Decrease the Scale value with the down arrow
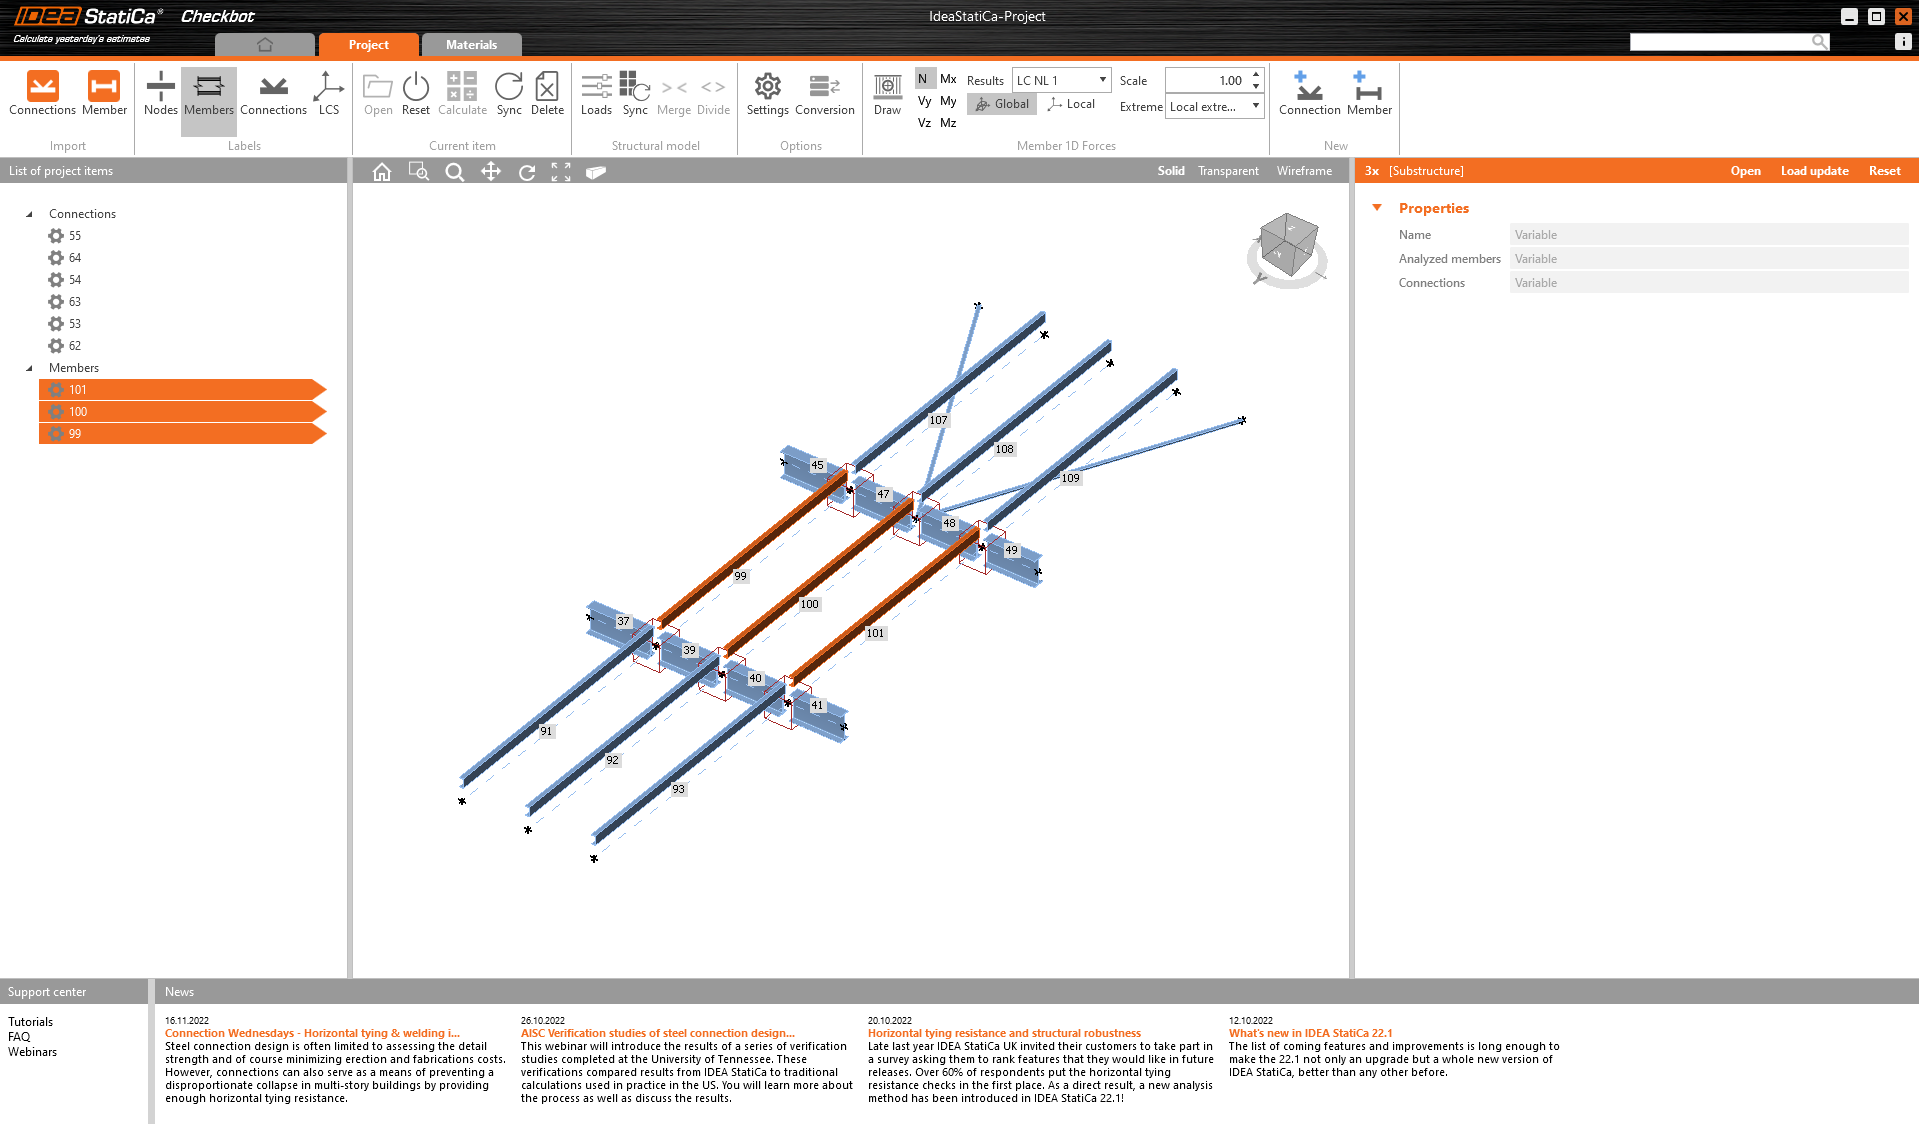Image resolution: width=1919 pixels, height=1124 pixels. tap(1256, 86)
